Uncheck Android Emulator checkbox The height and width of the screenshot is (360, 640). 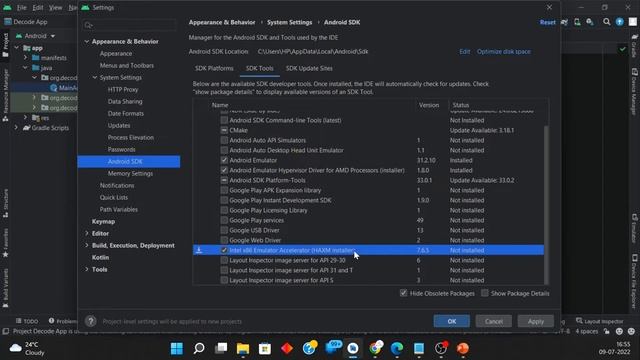point(224,160)
